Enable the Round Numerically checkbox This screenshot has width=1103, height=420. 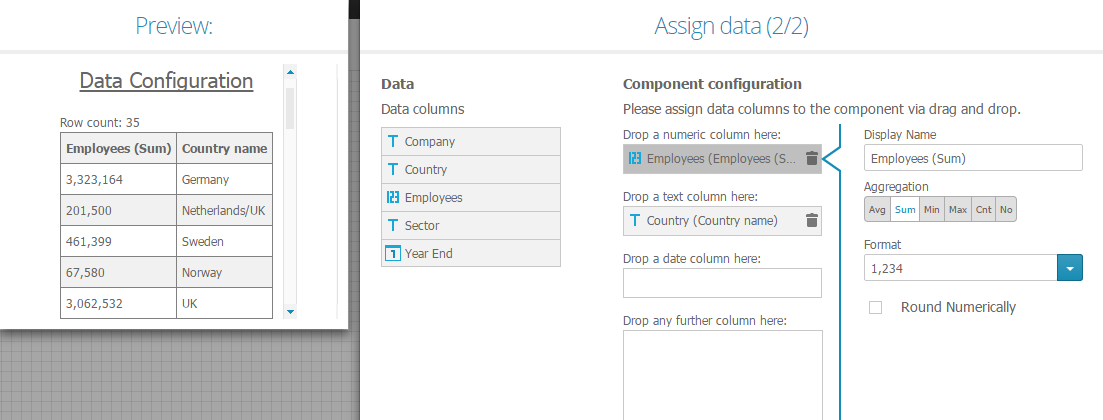876,308
